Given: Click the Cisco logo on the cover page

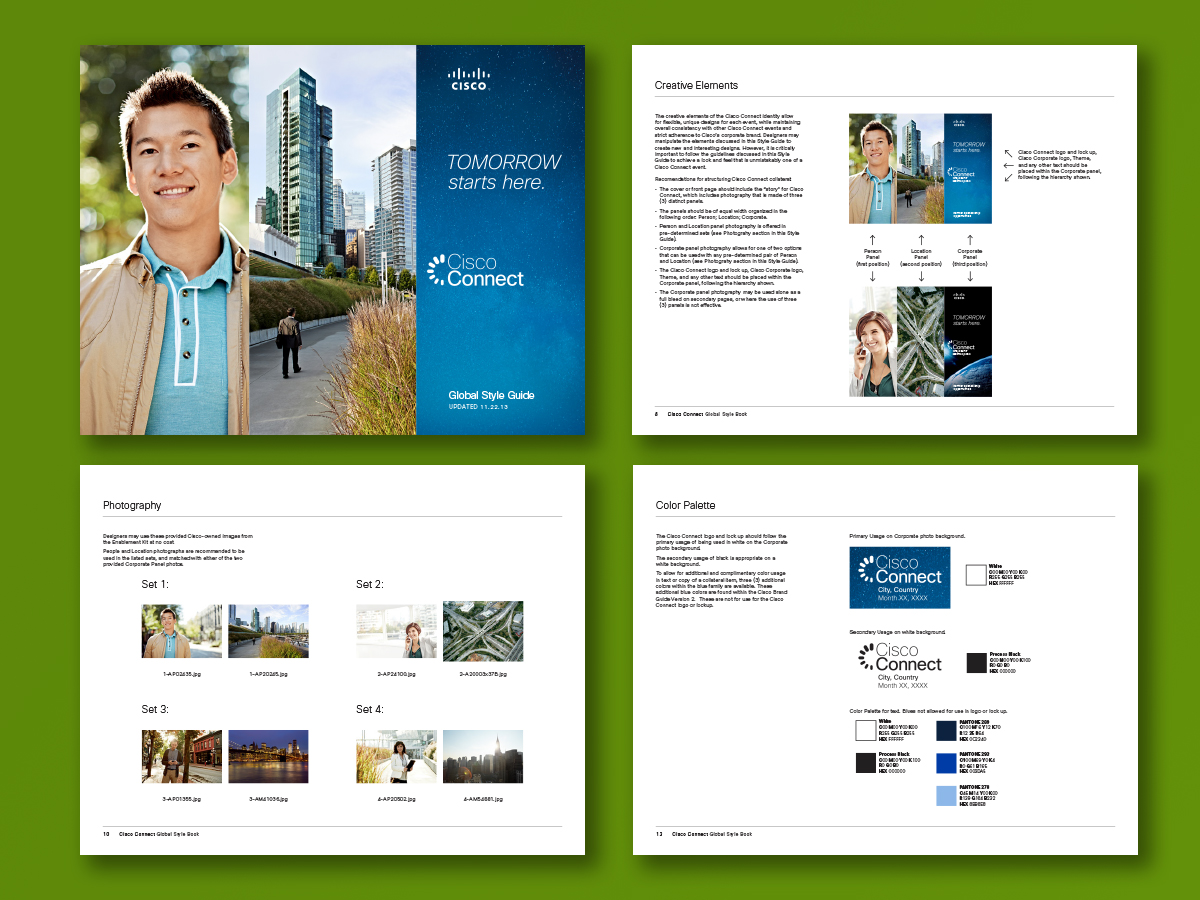Looking at the screenshot, I should (469, 79).
